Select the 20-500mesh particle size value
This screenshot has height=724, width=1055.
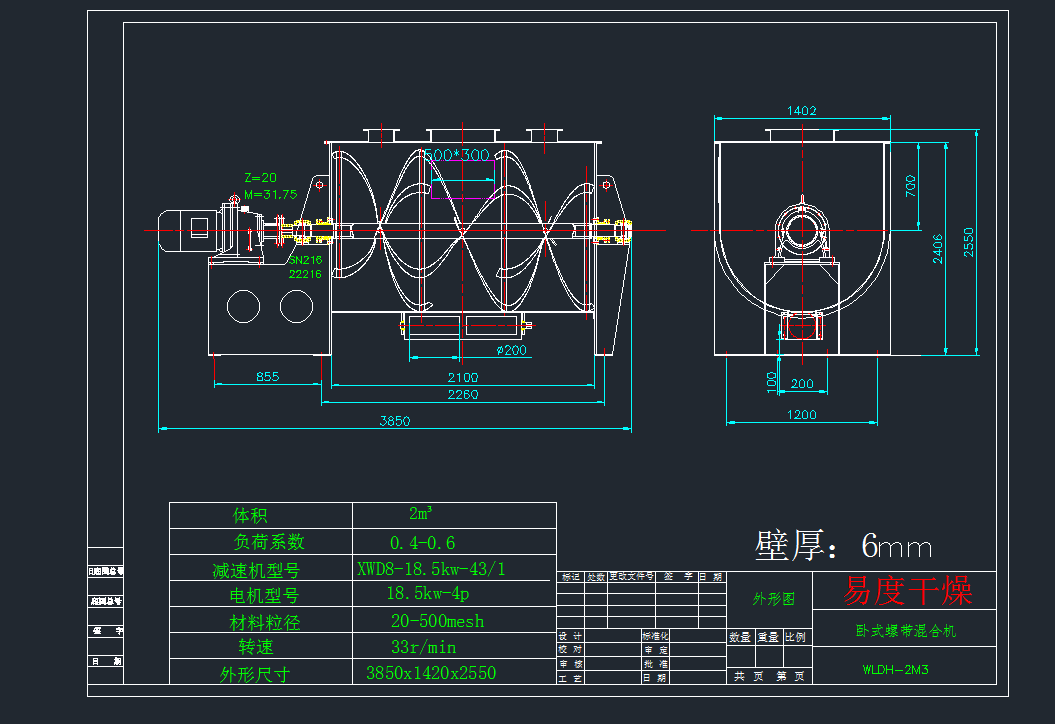(437, 621)
